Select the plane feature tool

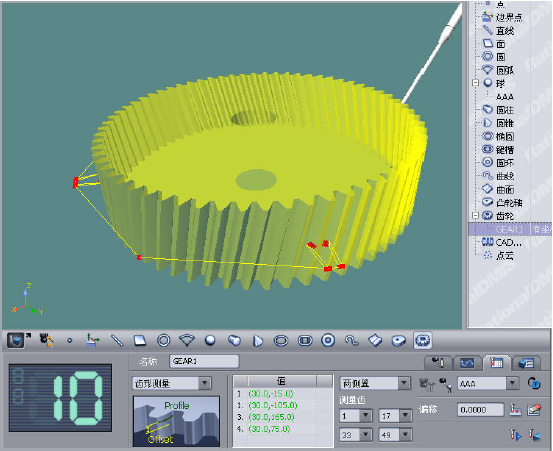click(140, 340)
